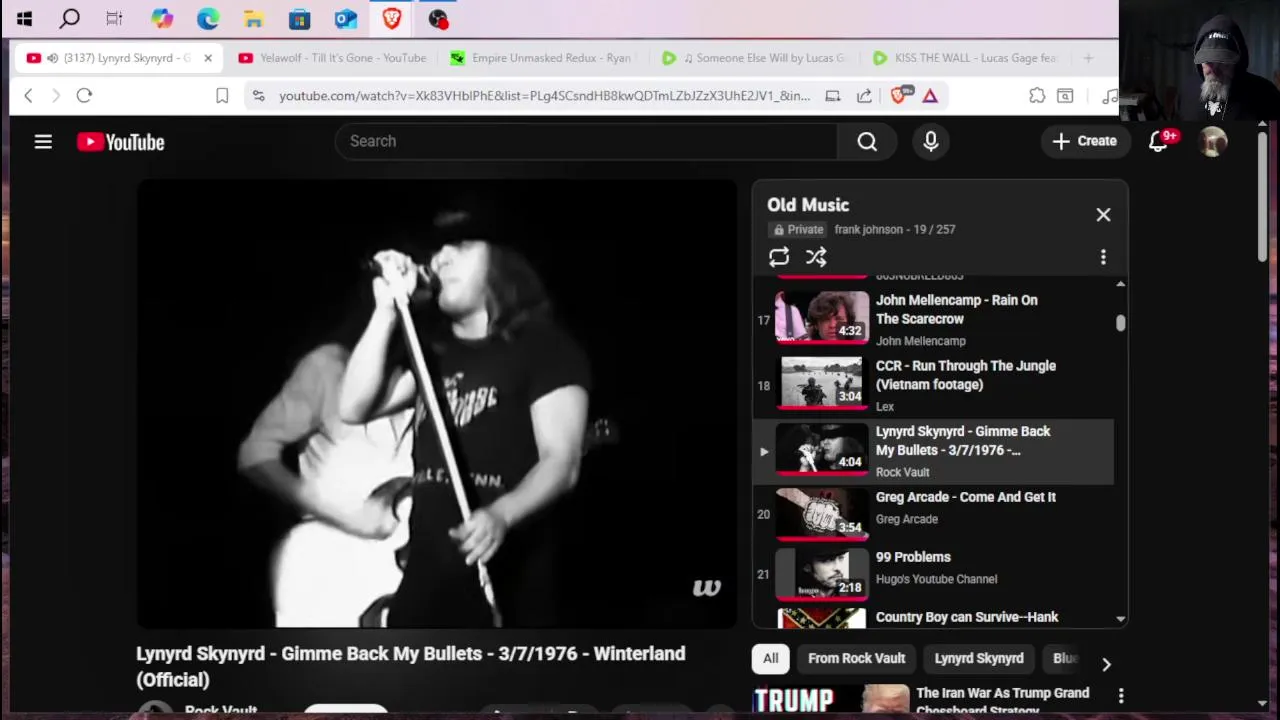Show more filter chips arrow

pos(1106,664)
